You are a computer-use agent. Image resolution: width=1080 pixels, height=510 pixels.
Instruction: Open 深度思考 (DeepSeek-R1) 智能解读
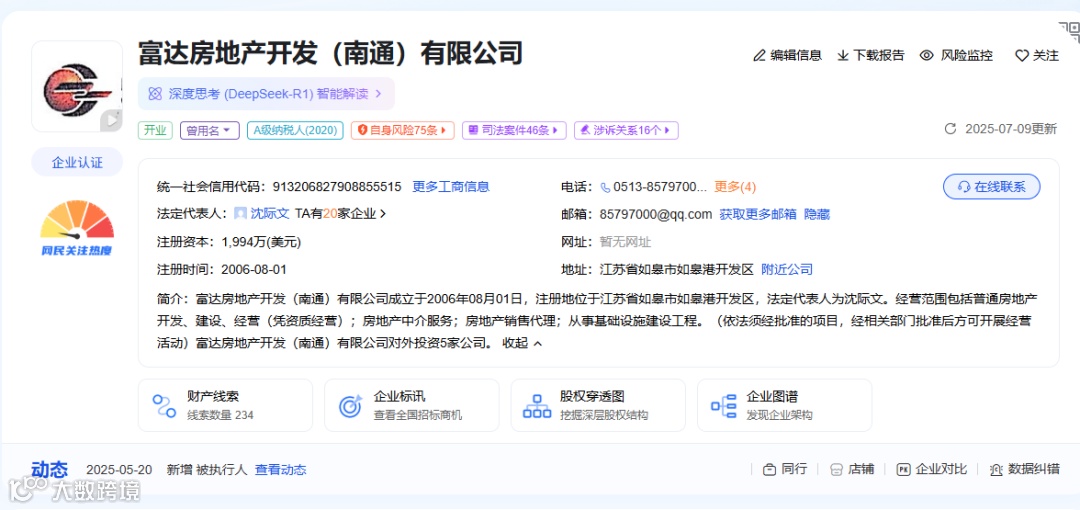(x=266, y=94)
